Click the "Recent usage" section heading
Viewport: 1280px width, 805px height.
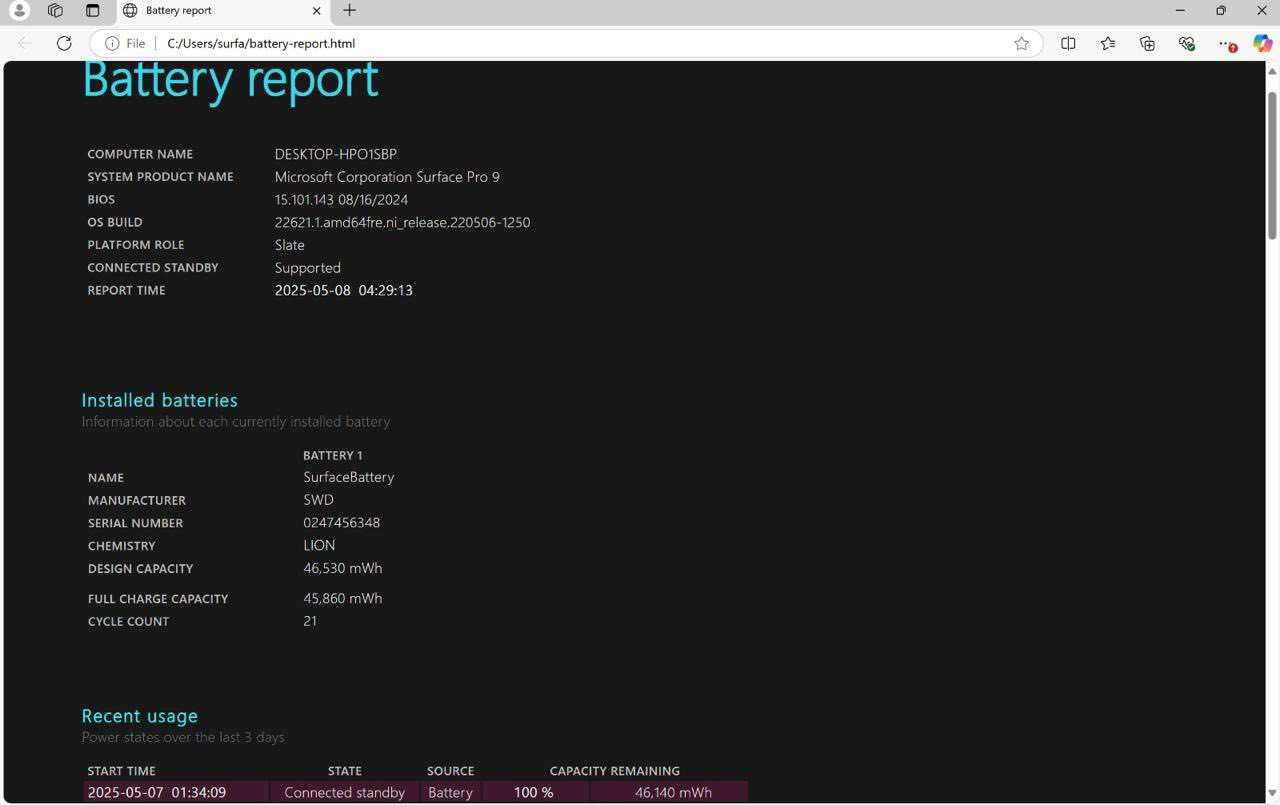pos(140,716)
